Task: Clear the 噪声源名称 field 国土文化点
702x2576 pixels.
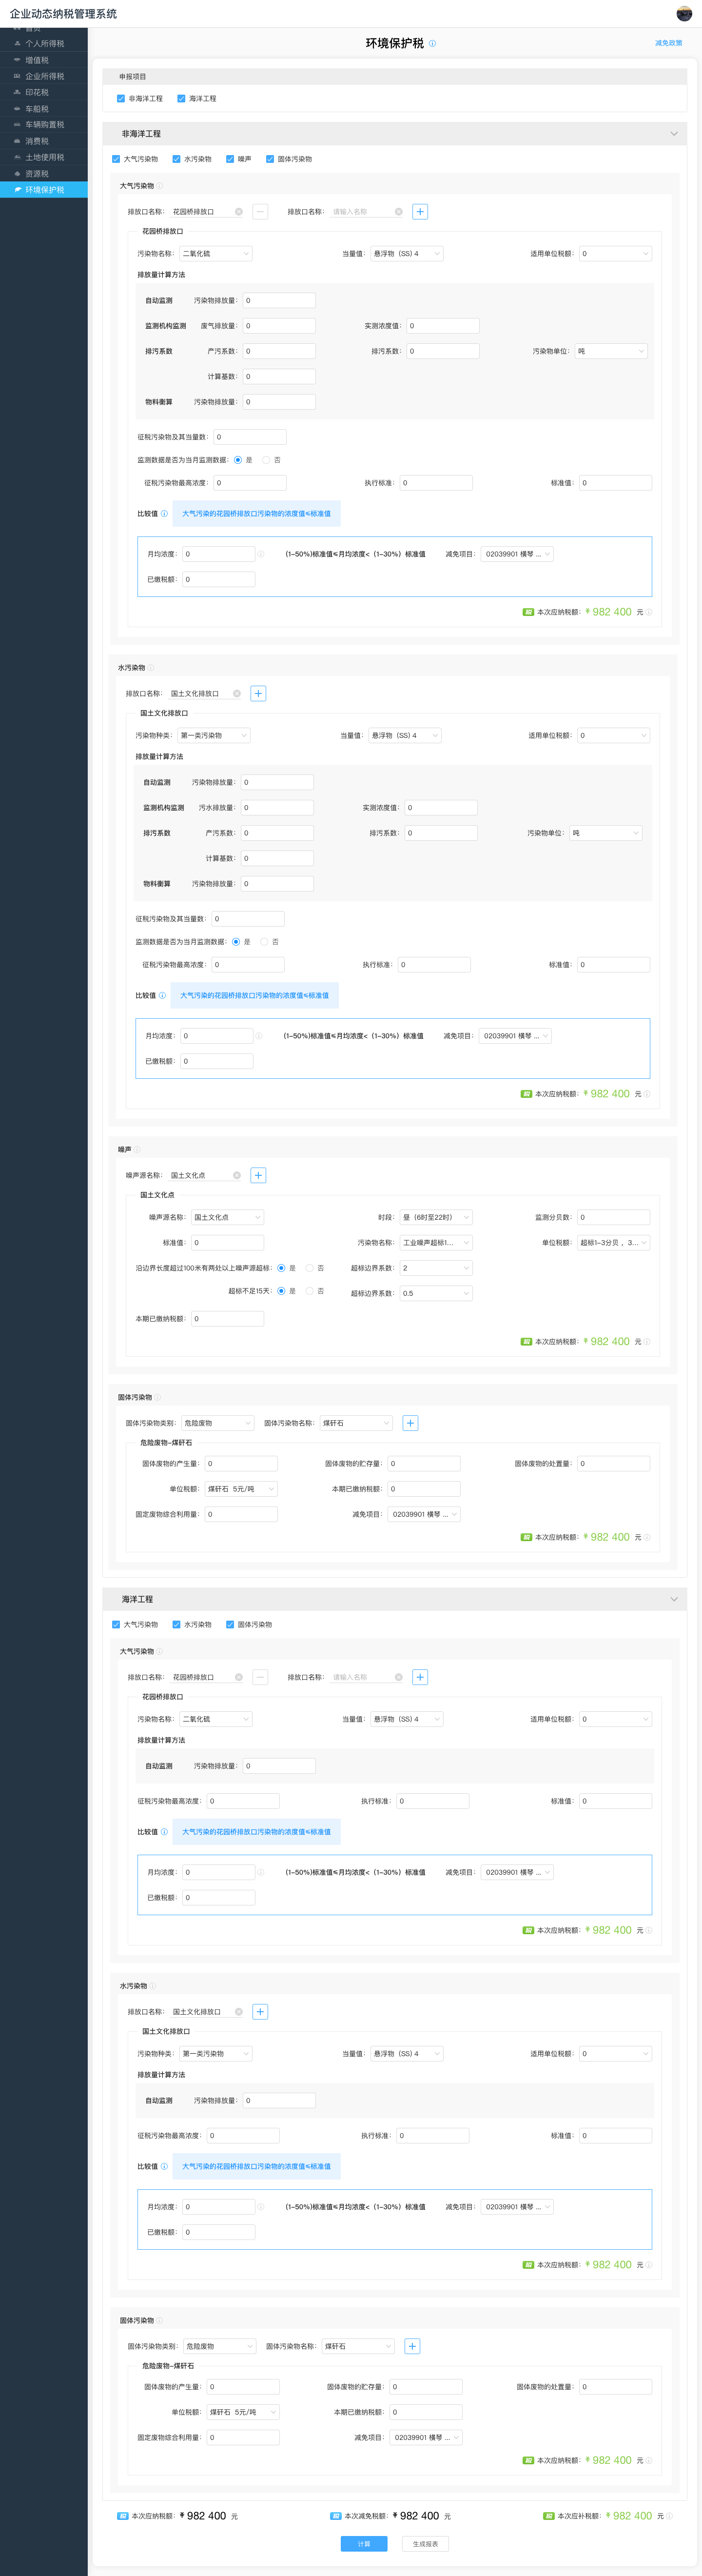Action: (236, 1176)
